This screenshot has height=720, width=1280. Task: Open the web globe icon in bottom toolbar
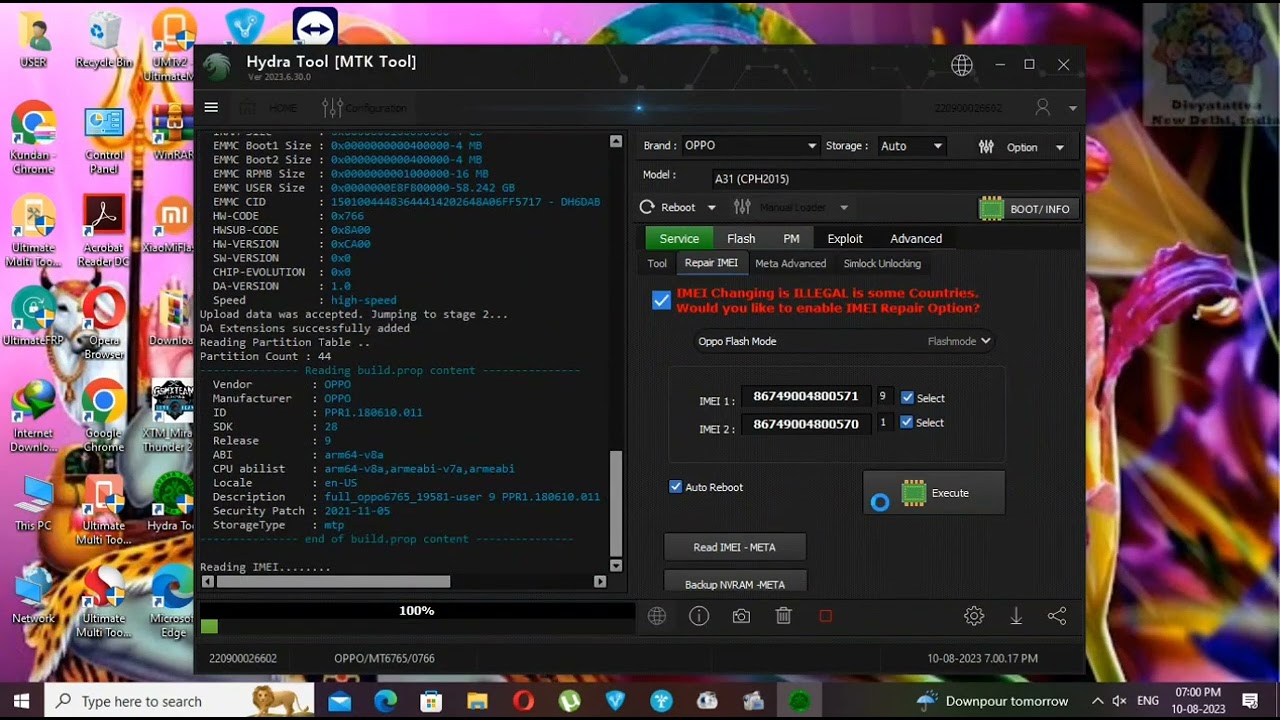click(x=657, y=616)
